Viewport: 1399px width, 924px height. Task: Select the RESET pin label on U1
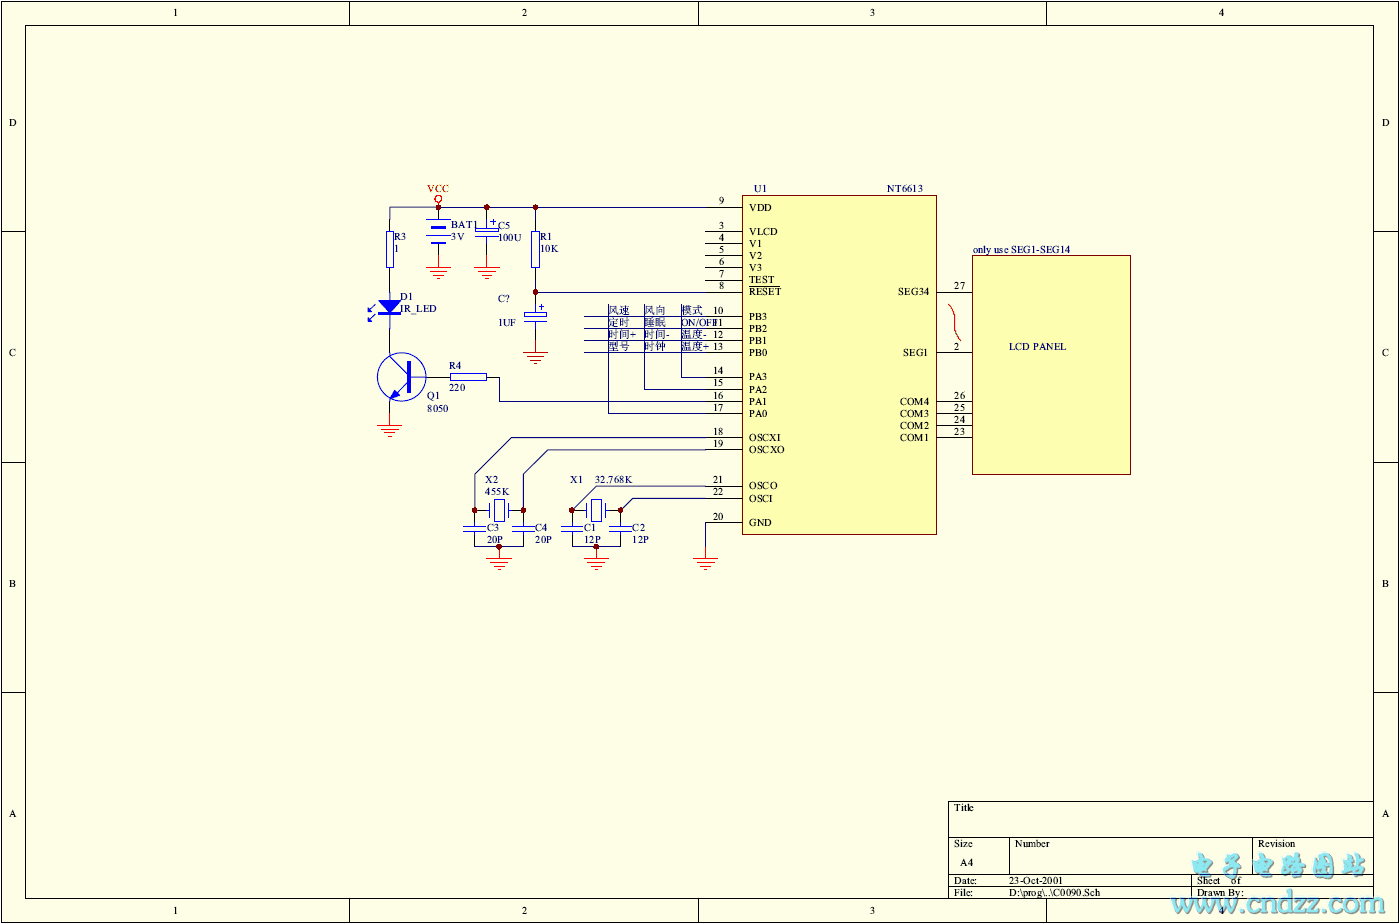[765, 292]
